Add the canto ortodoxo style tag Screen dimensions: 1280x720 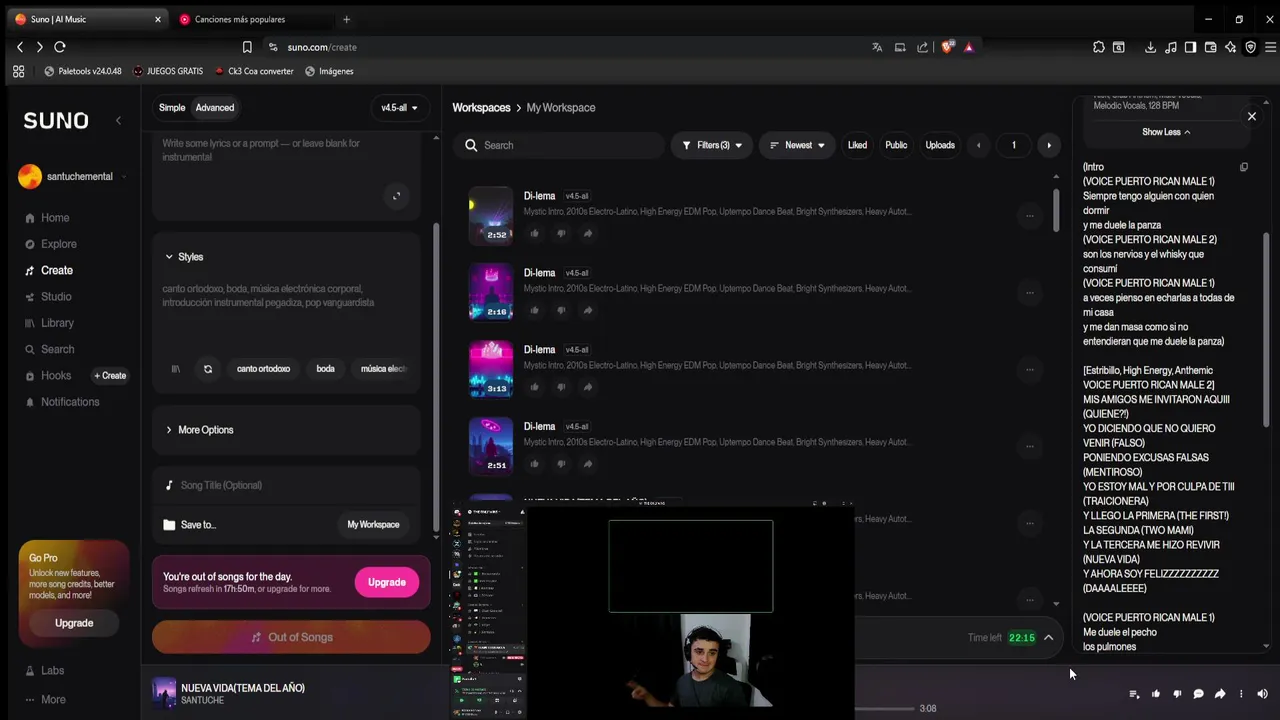tap(263, 369)
